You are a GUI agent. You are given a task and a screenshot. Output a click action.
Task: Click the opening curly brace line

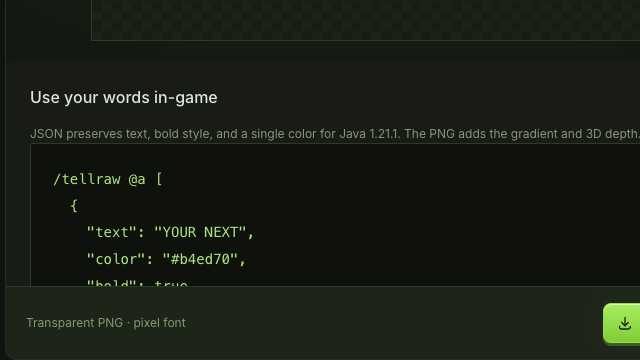pyautogui.click(x=74, y=206)
